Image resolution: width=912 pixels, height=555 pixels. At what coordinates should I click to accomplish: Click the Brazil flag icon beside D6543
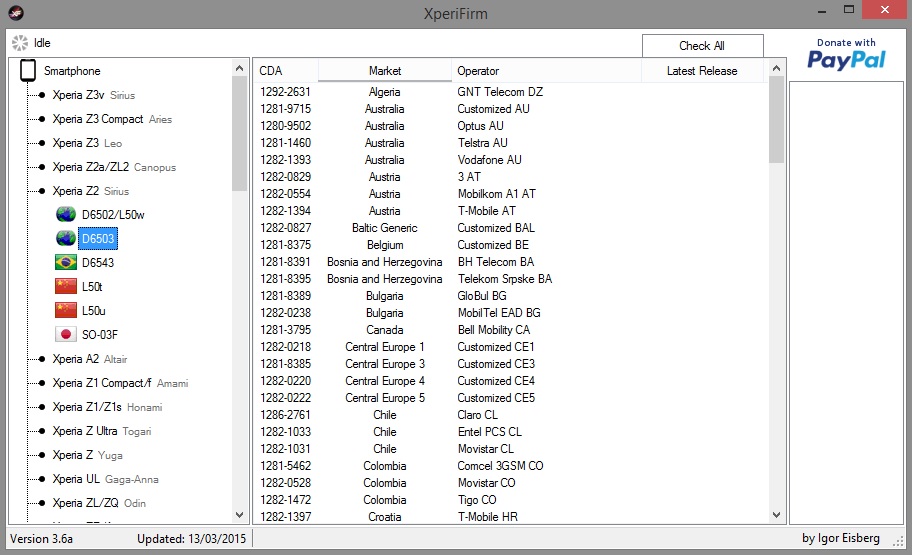coord(66,262)
